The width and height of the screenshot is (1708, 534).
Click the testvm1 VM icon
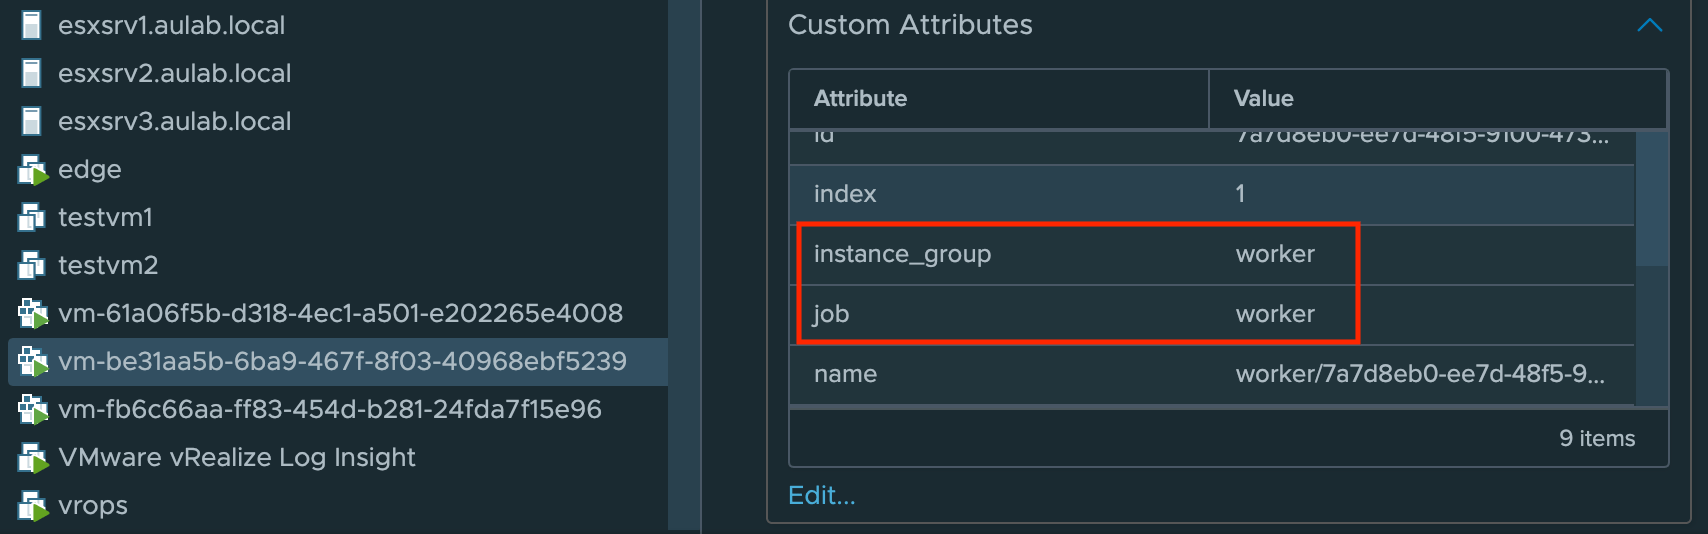coord(32,217)
